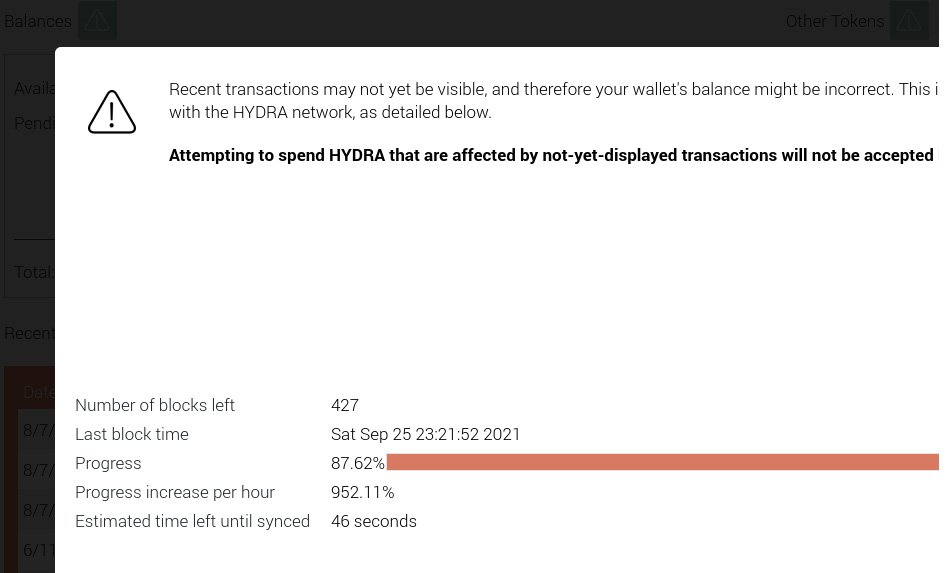Screen dimensions: 949x573
Task: Click the 46 seconds estimate value
Action: tap(374, 521)
